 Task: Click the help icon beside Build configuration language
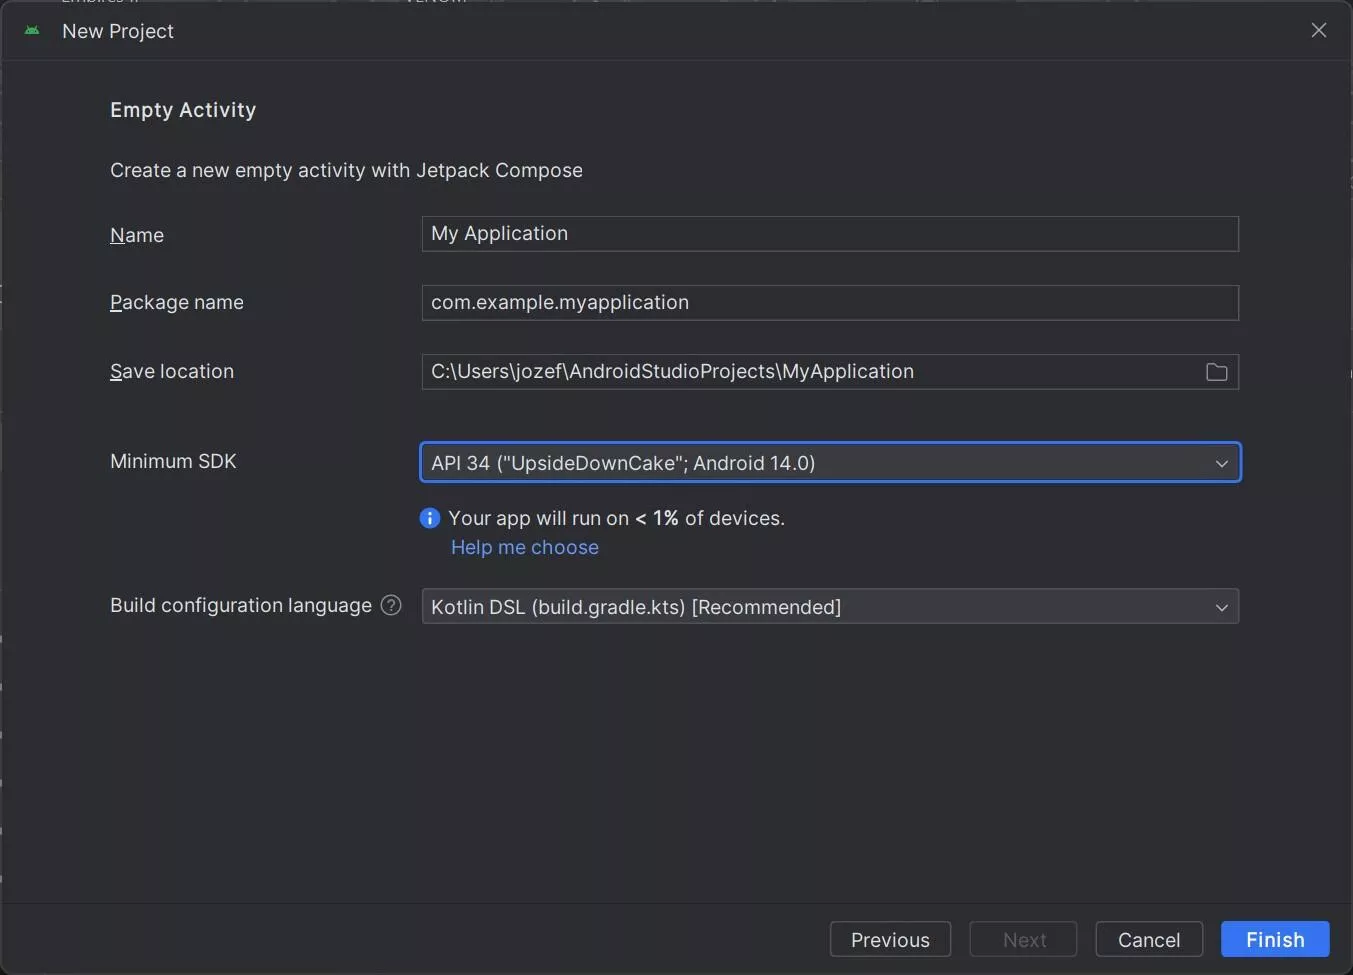pos(391,605)
